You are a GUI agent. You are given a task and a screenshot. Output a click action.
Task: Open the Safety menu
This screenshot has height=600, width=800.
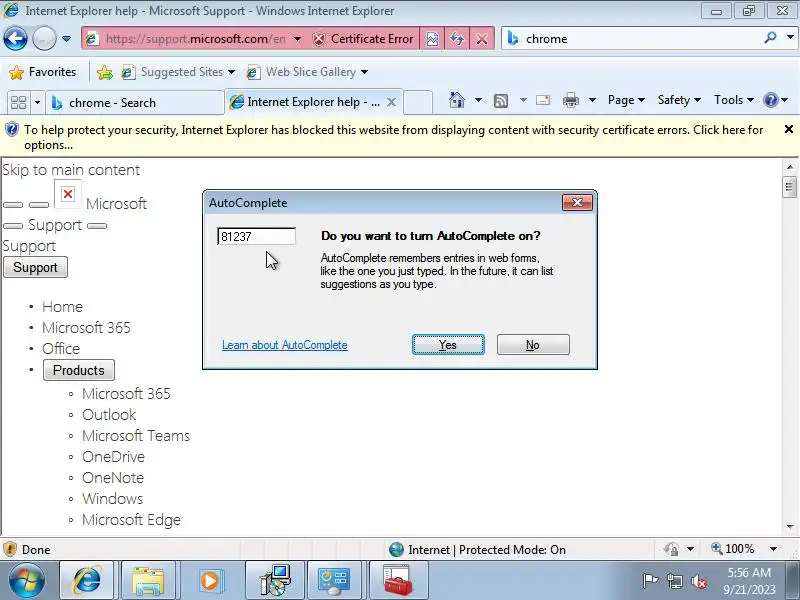click(x=679, y=100)
